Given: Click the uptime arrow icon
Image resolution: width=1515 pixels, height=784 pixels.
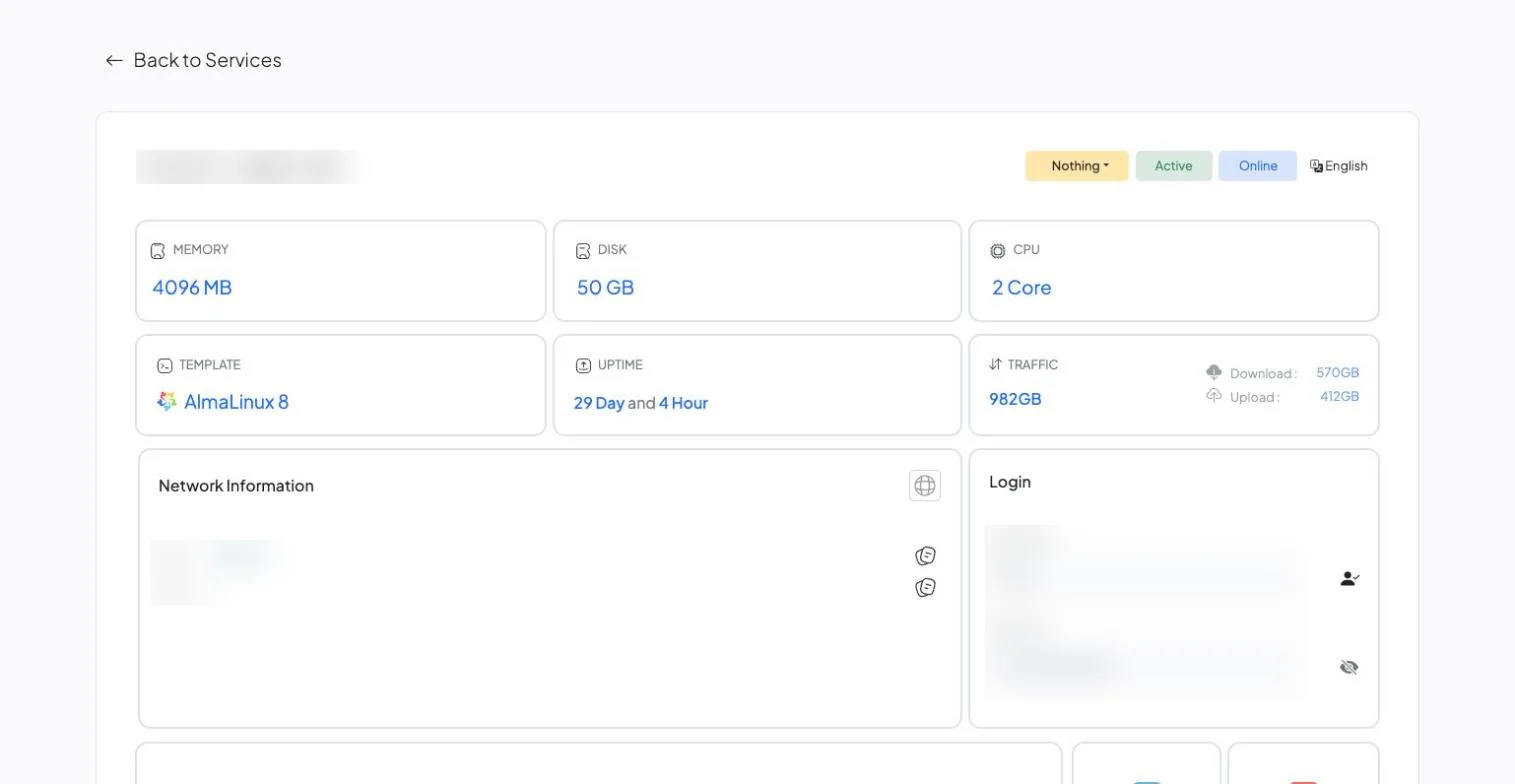Looking at the screenshot, I should click(583, 366).
